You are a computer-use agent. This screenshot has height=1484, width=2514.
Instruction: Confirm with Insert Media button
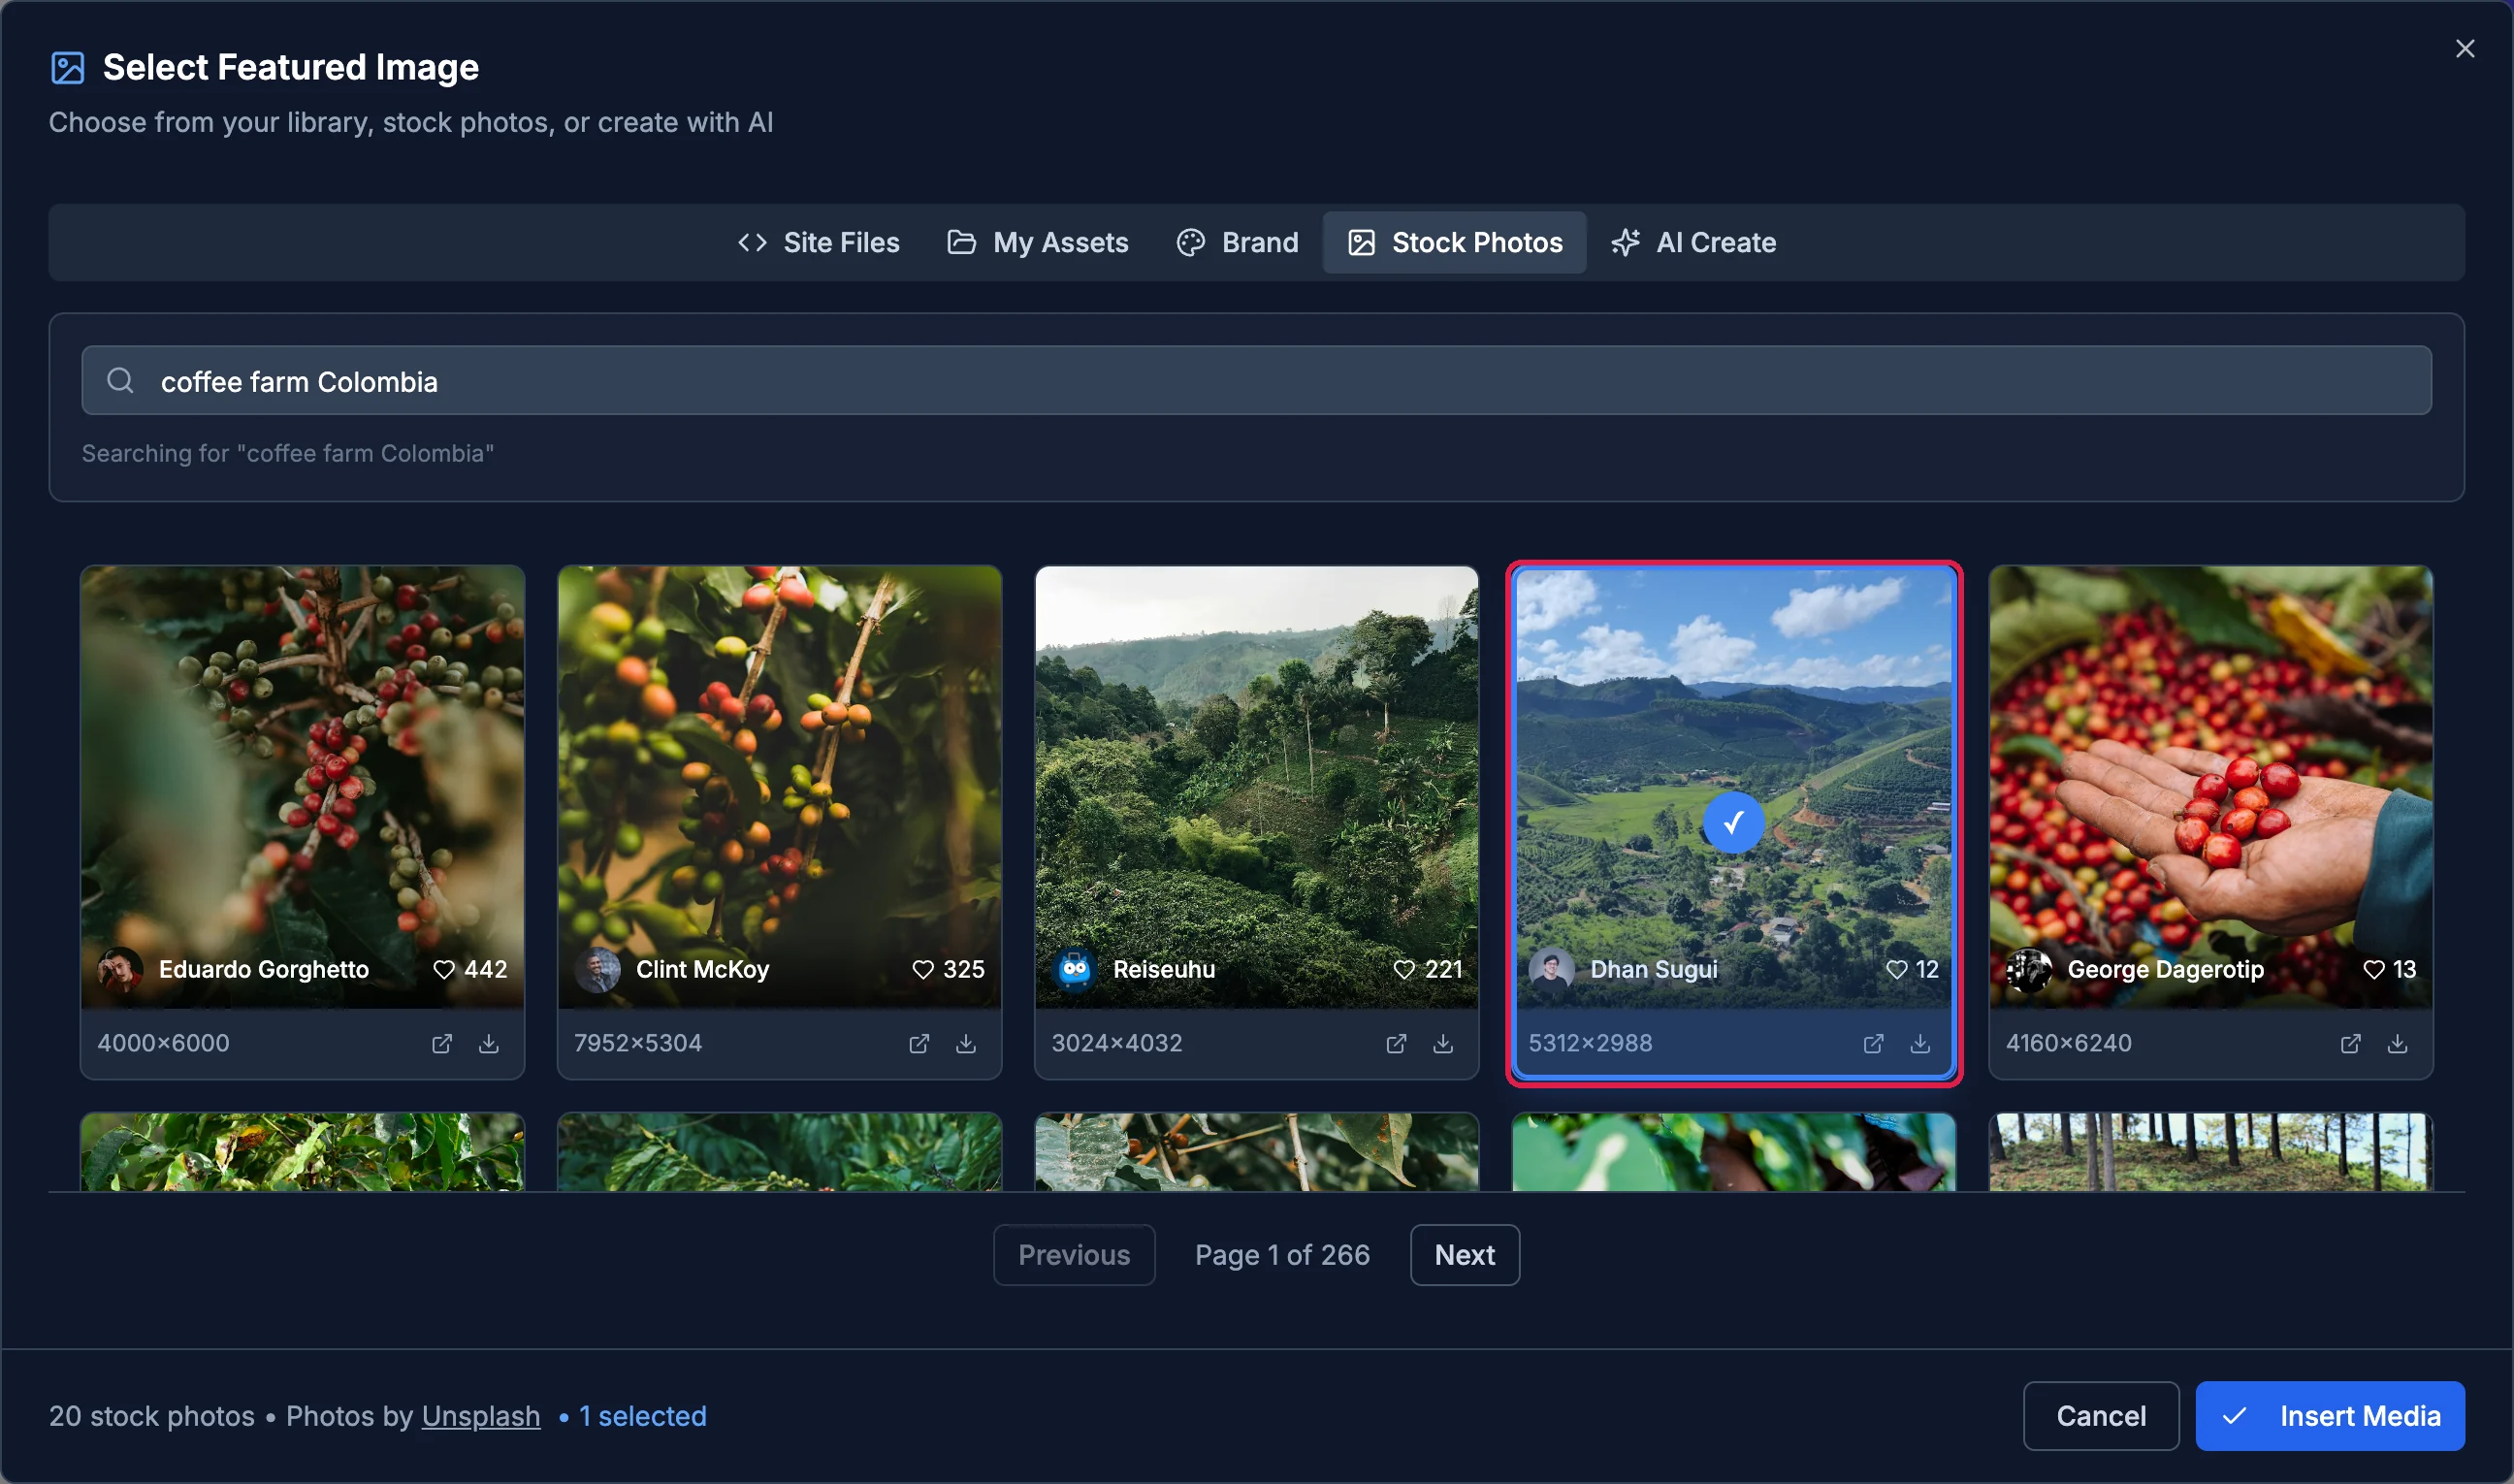tap(2329, 1415)
